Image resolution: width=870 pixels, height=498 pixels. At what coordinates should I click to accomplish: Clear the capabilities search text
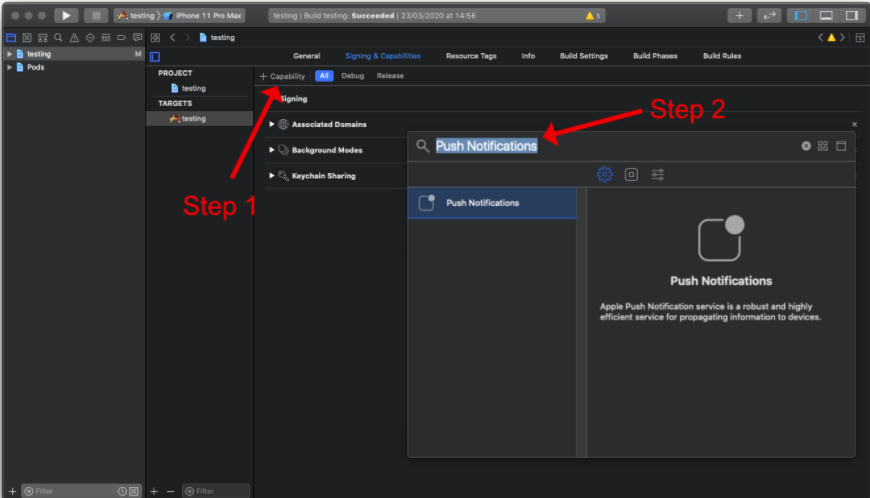pyautogui.click(x=806, y=146)
